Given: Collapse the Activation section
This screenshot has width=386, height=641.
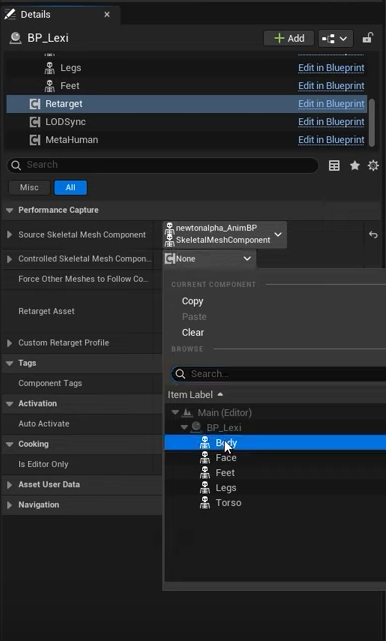Looking at the screenshot, I should [9, 403].
